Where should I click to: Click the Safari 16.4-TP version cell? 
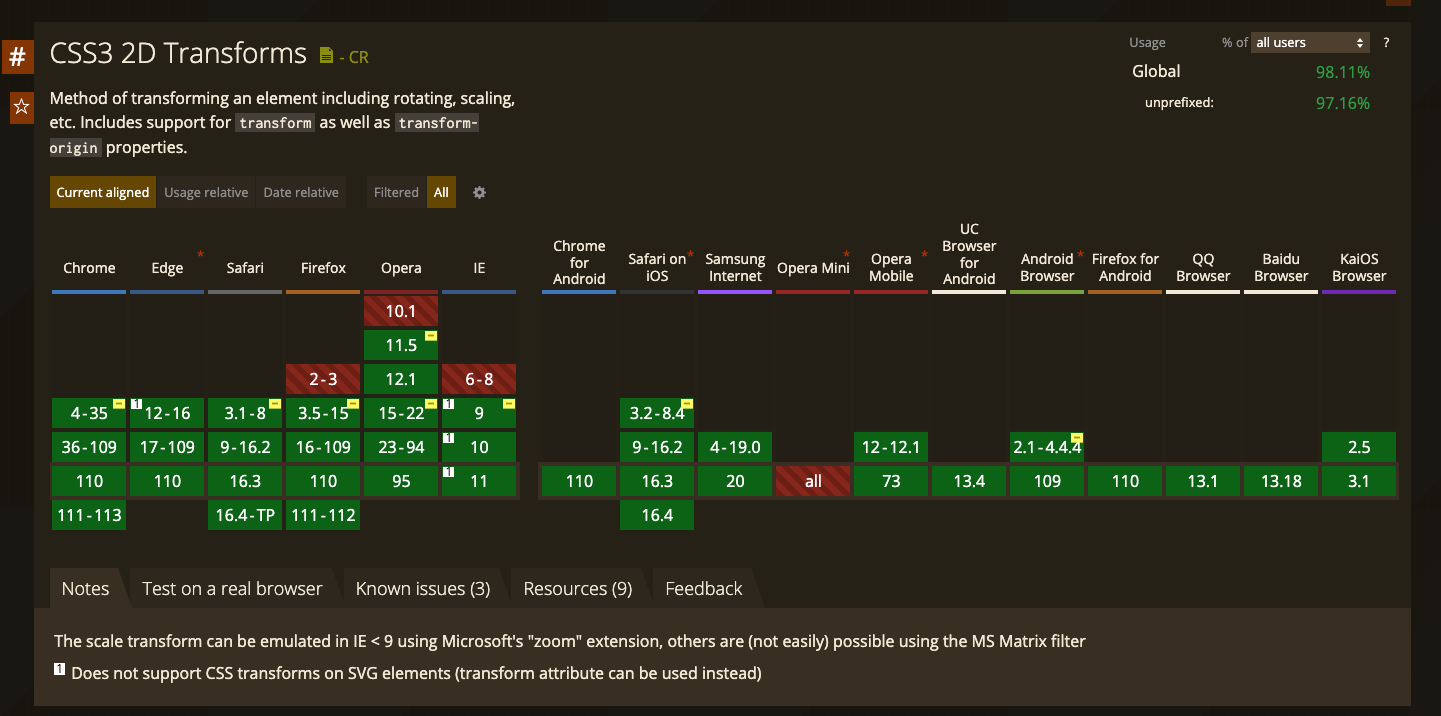(x=245, y=515)
